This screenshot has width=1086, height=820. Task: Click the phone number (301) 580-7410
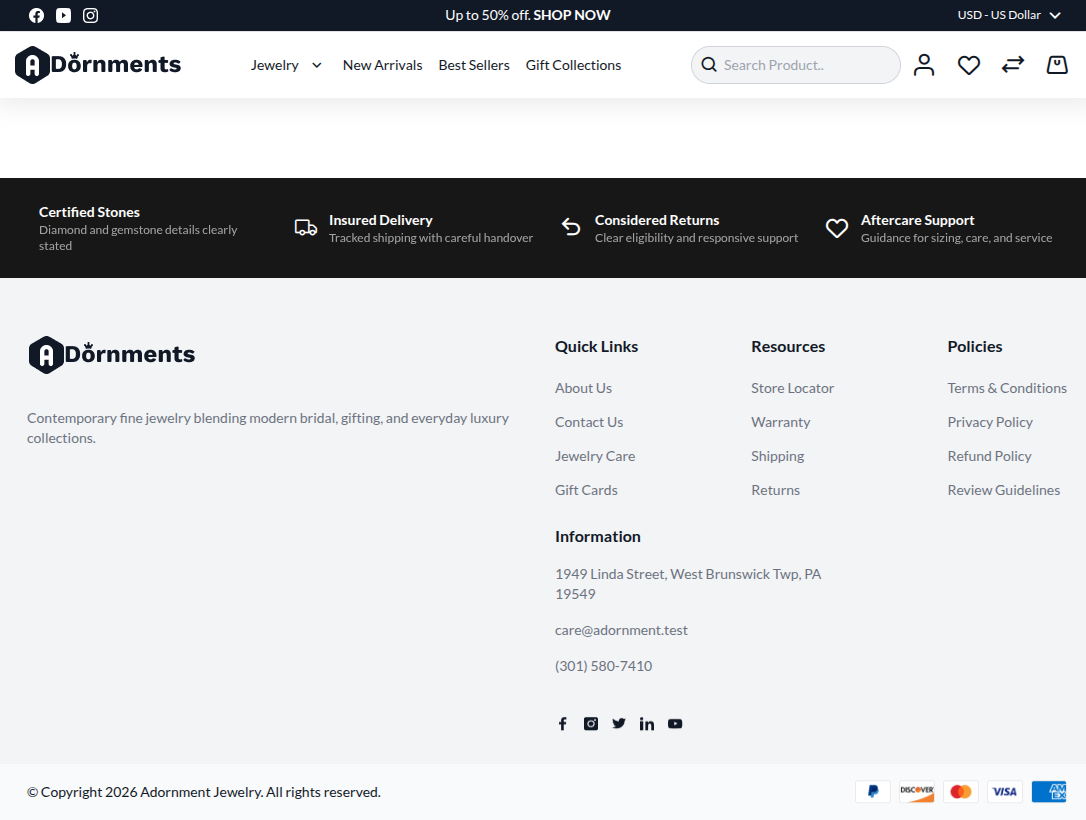point(603,666)
